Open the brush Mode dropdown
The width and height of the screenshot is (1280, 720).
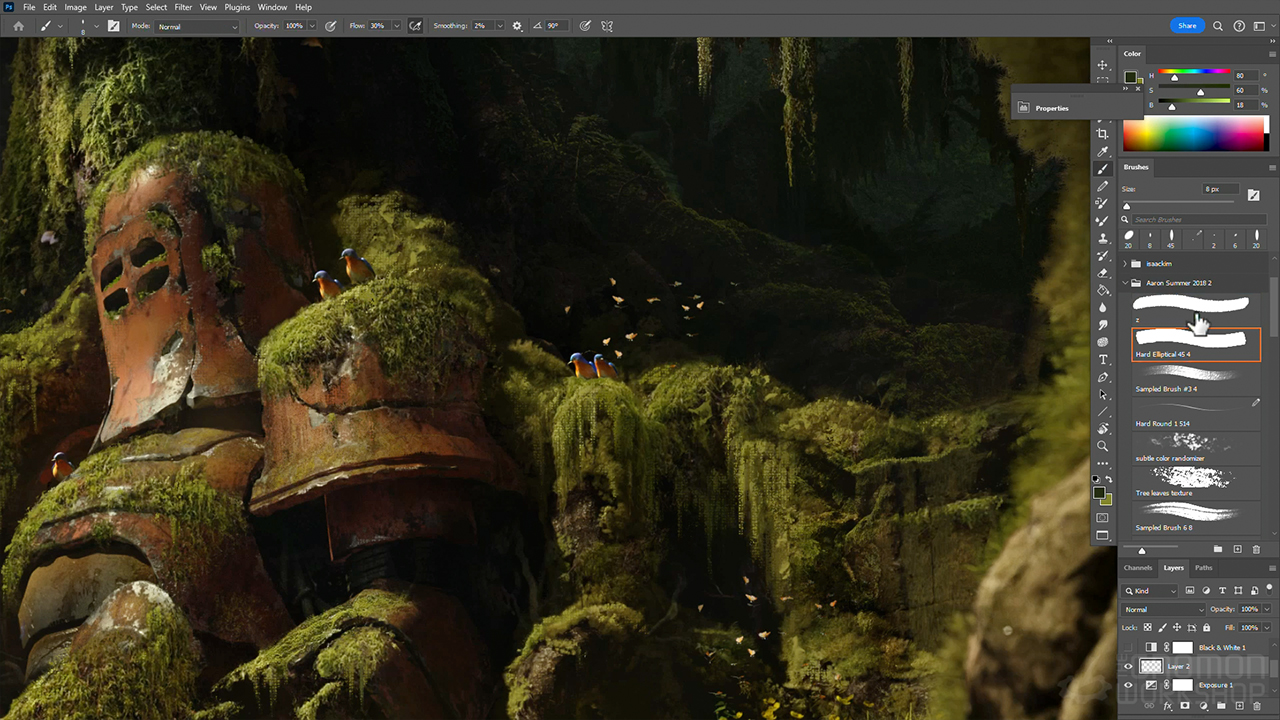(197, 26)
